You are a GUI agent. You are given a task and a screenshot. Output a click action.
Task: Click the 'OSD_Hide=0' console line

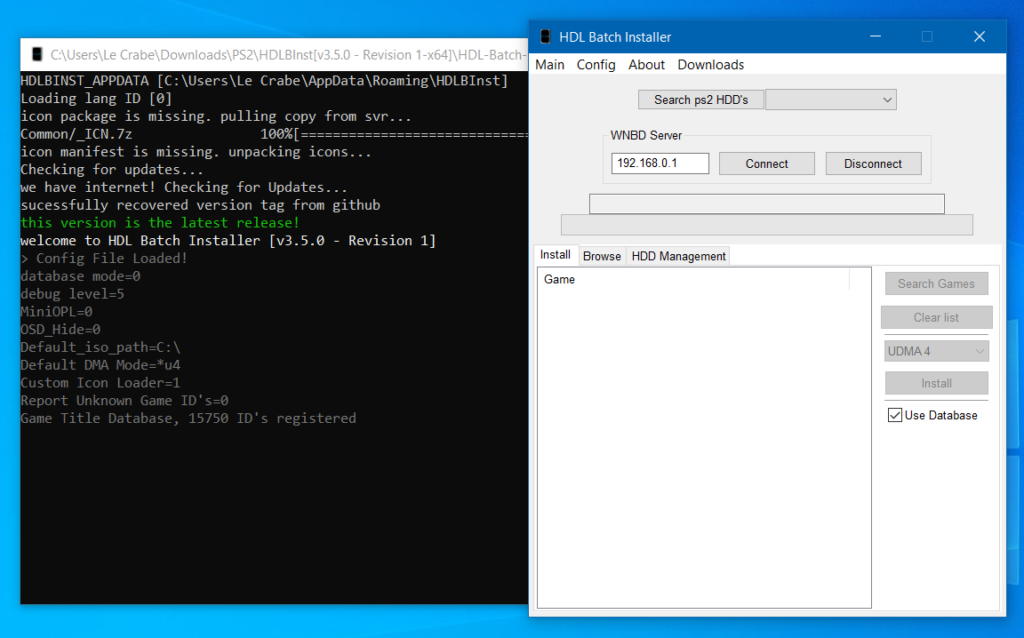point(60,329)
